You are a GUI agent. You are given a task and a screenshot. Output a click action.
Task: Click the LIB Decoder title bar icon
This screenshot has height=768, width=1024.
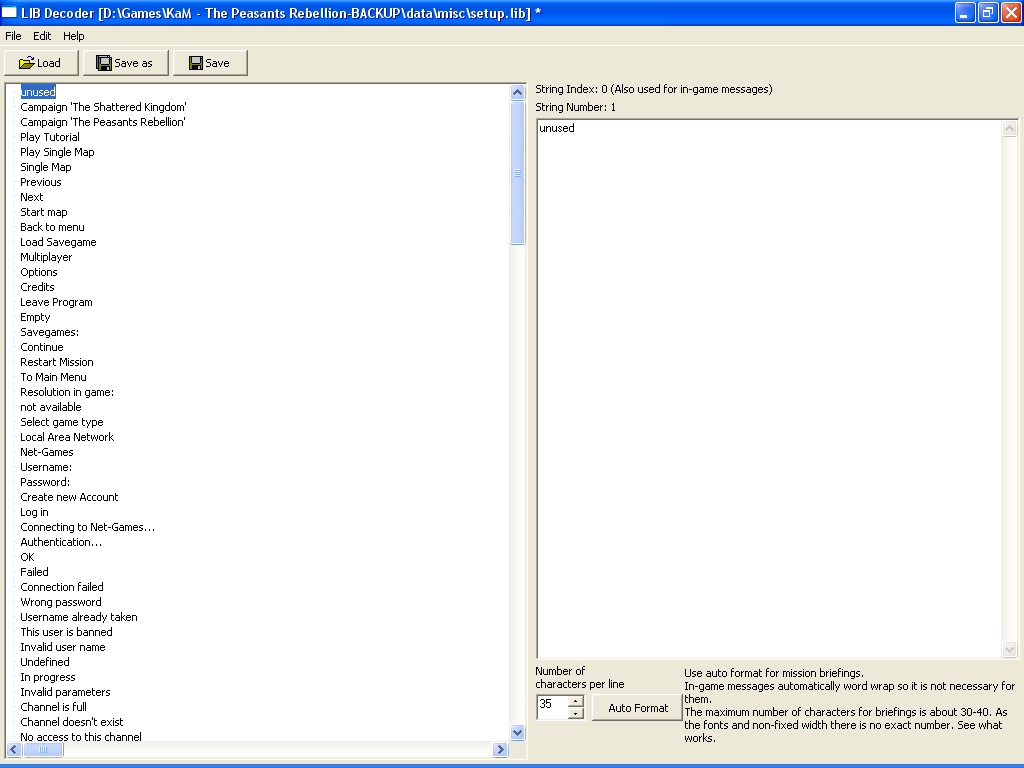(x=10, y=12)
